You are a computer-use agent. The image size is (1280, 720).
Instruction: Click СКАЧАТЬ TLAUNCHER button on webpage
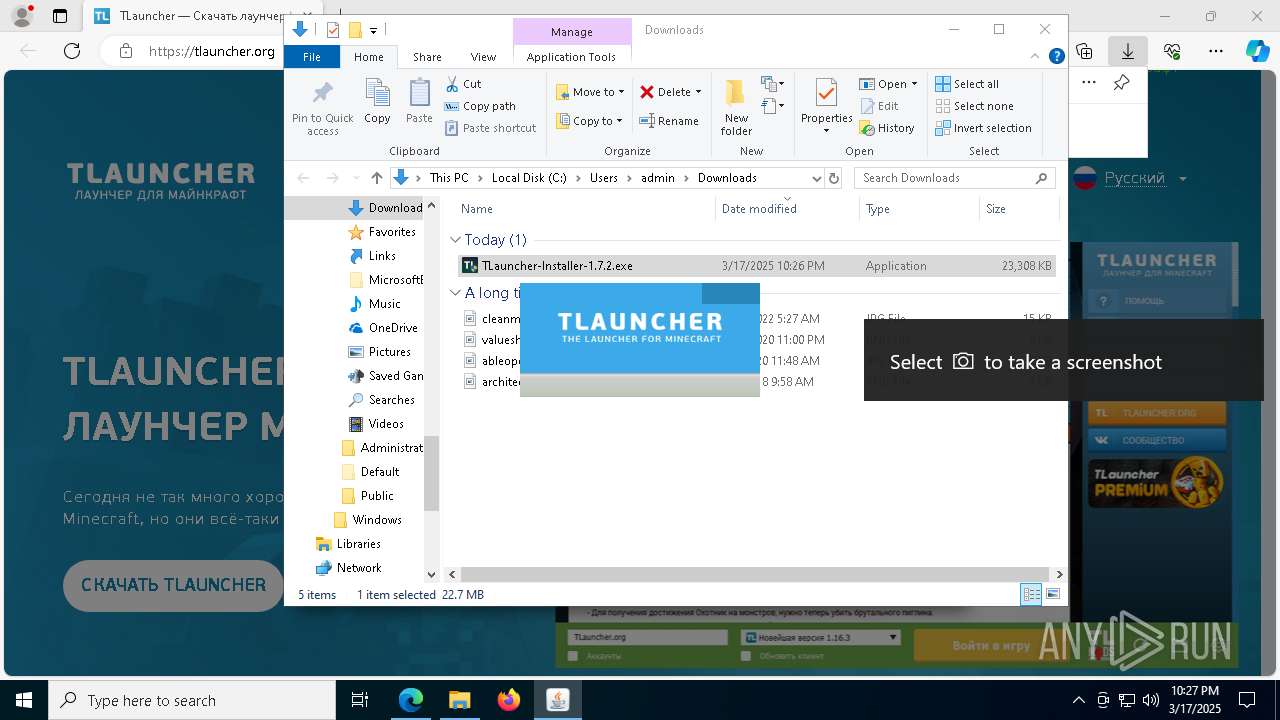point(174,585)
